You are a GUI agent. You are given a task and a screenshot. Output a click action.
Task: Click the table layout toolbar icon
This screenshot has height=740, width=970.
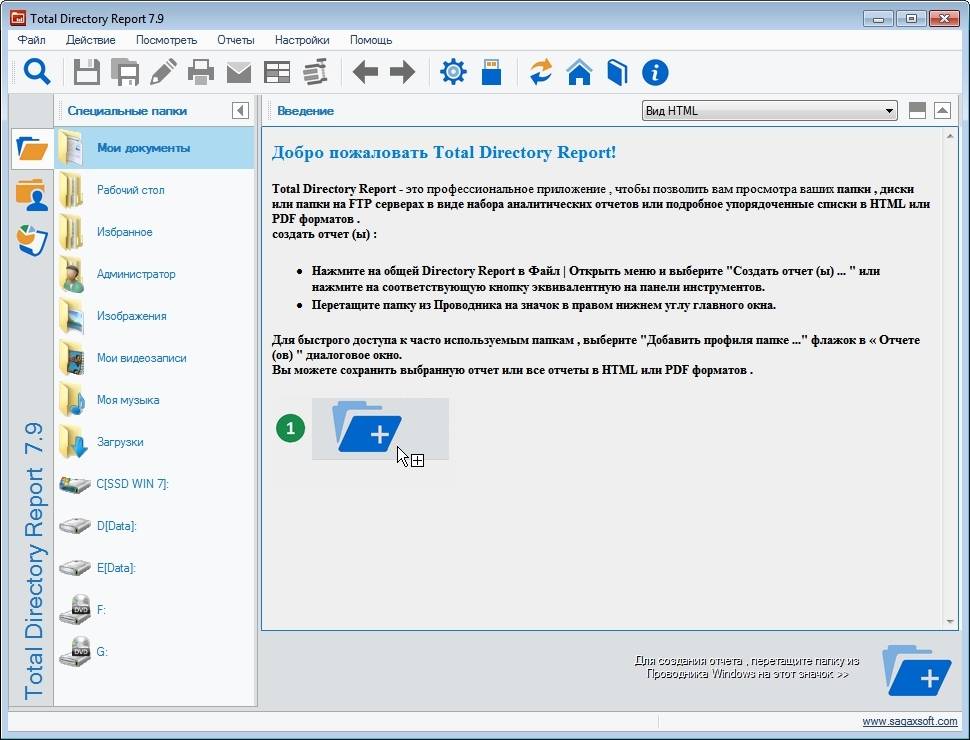coord(277,72)
